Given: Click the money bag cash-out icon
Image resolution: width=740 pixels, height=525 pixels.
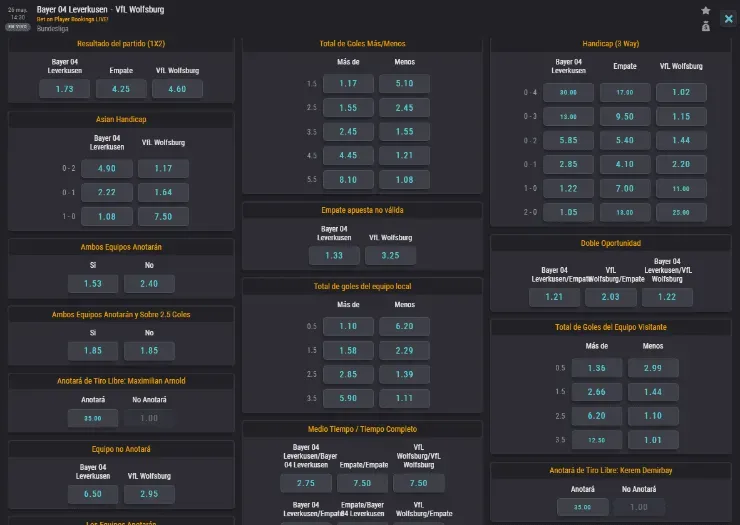Looking at the screenshot, I should tap(706, 26).
